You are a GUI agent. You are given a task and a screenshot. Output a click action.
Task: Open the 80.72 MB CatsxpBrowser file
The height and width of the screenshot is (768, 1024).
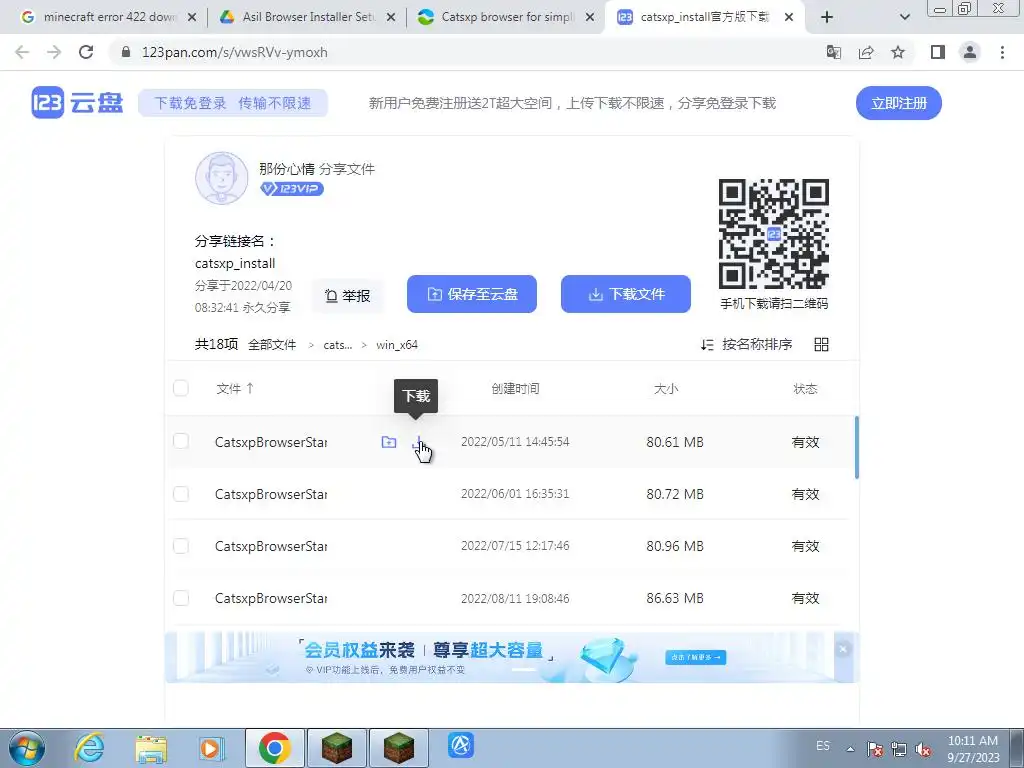[271, 494]
